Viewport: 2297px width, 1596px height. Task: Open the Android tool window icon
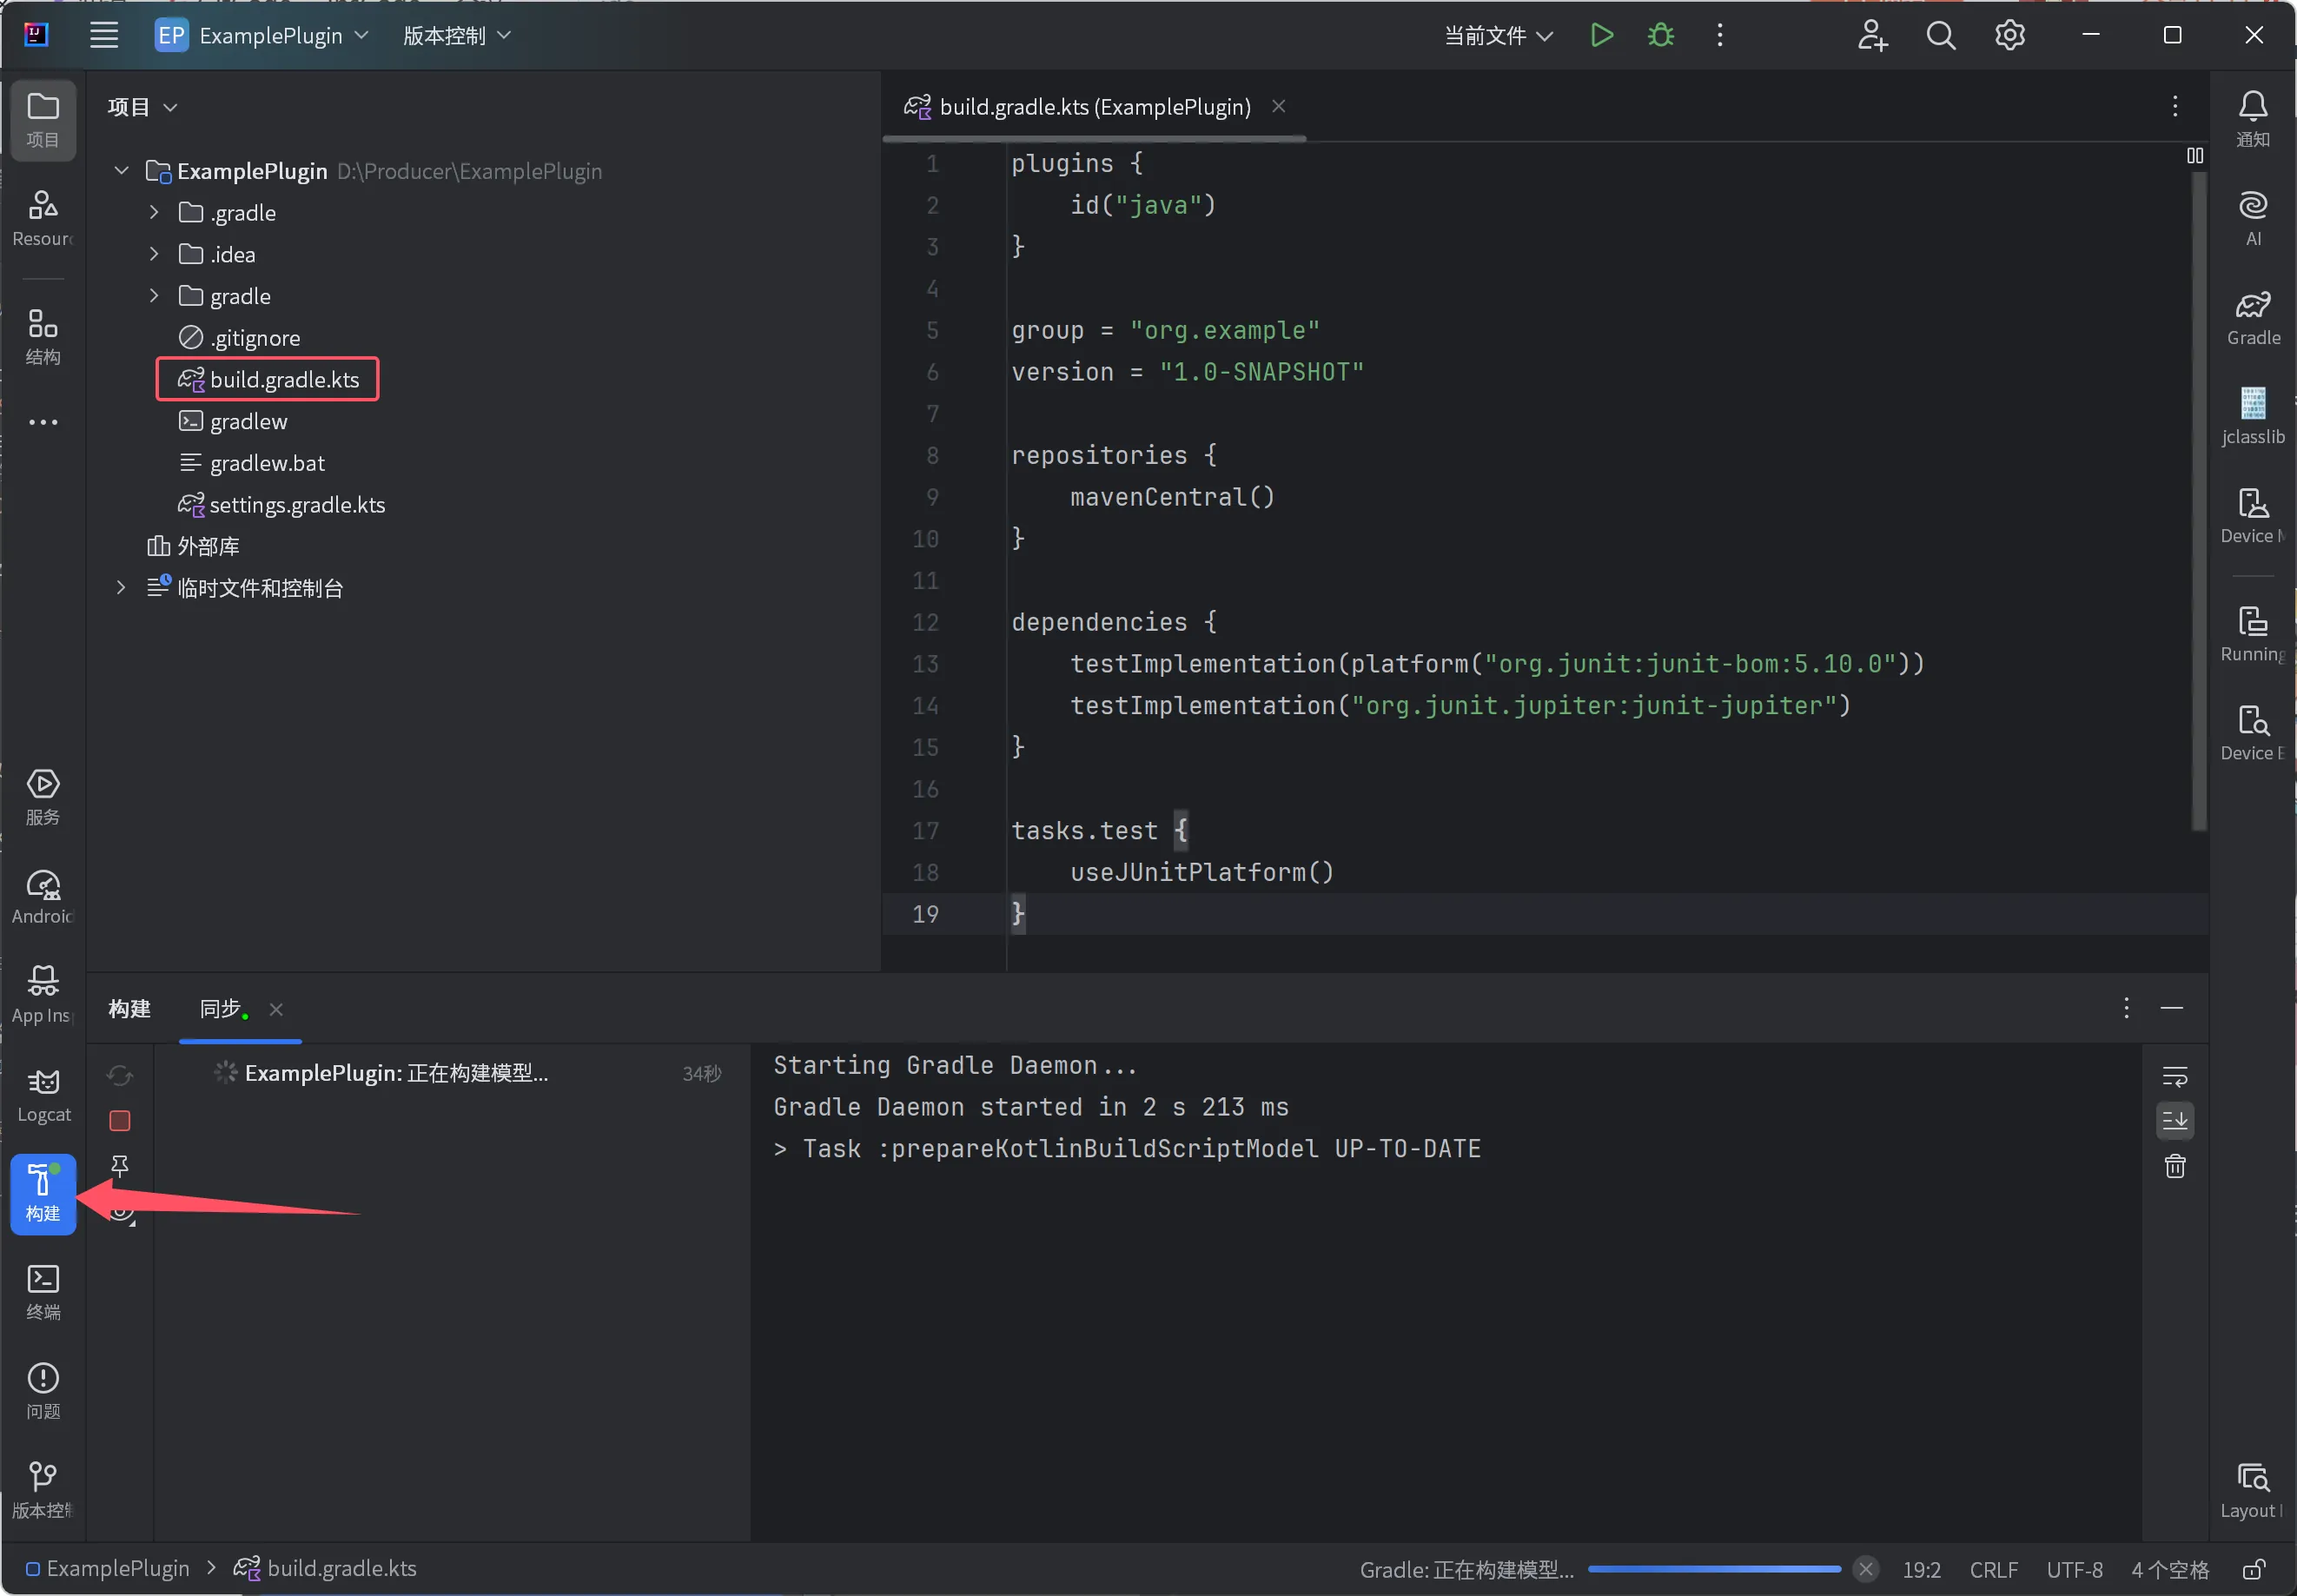43,896
